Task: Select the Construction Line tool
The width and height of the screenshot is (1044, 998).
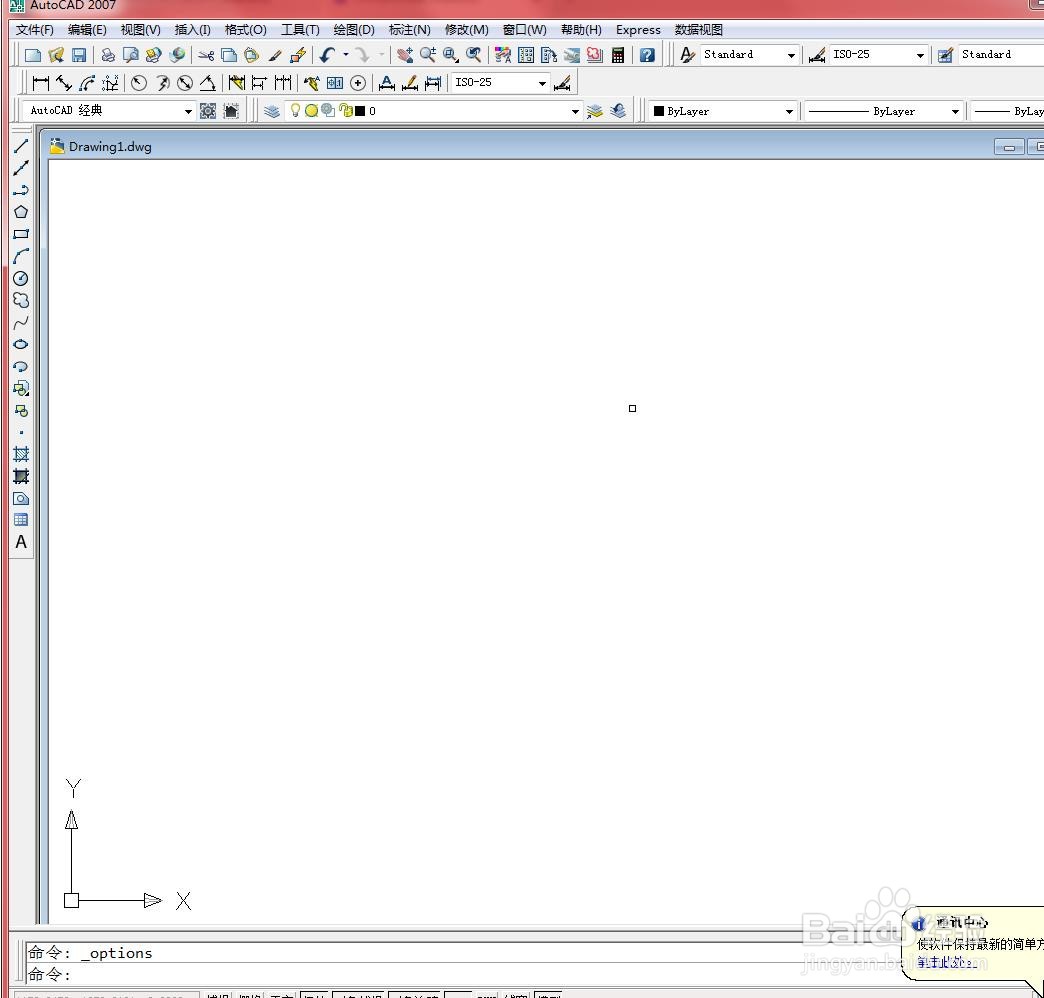Action: click(21, 168)
